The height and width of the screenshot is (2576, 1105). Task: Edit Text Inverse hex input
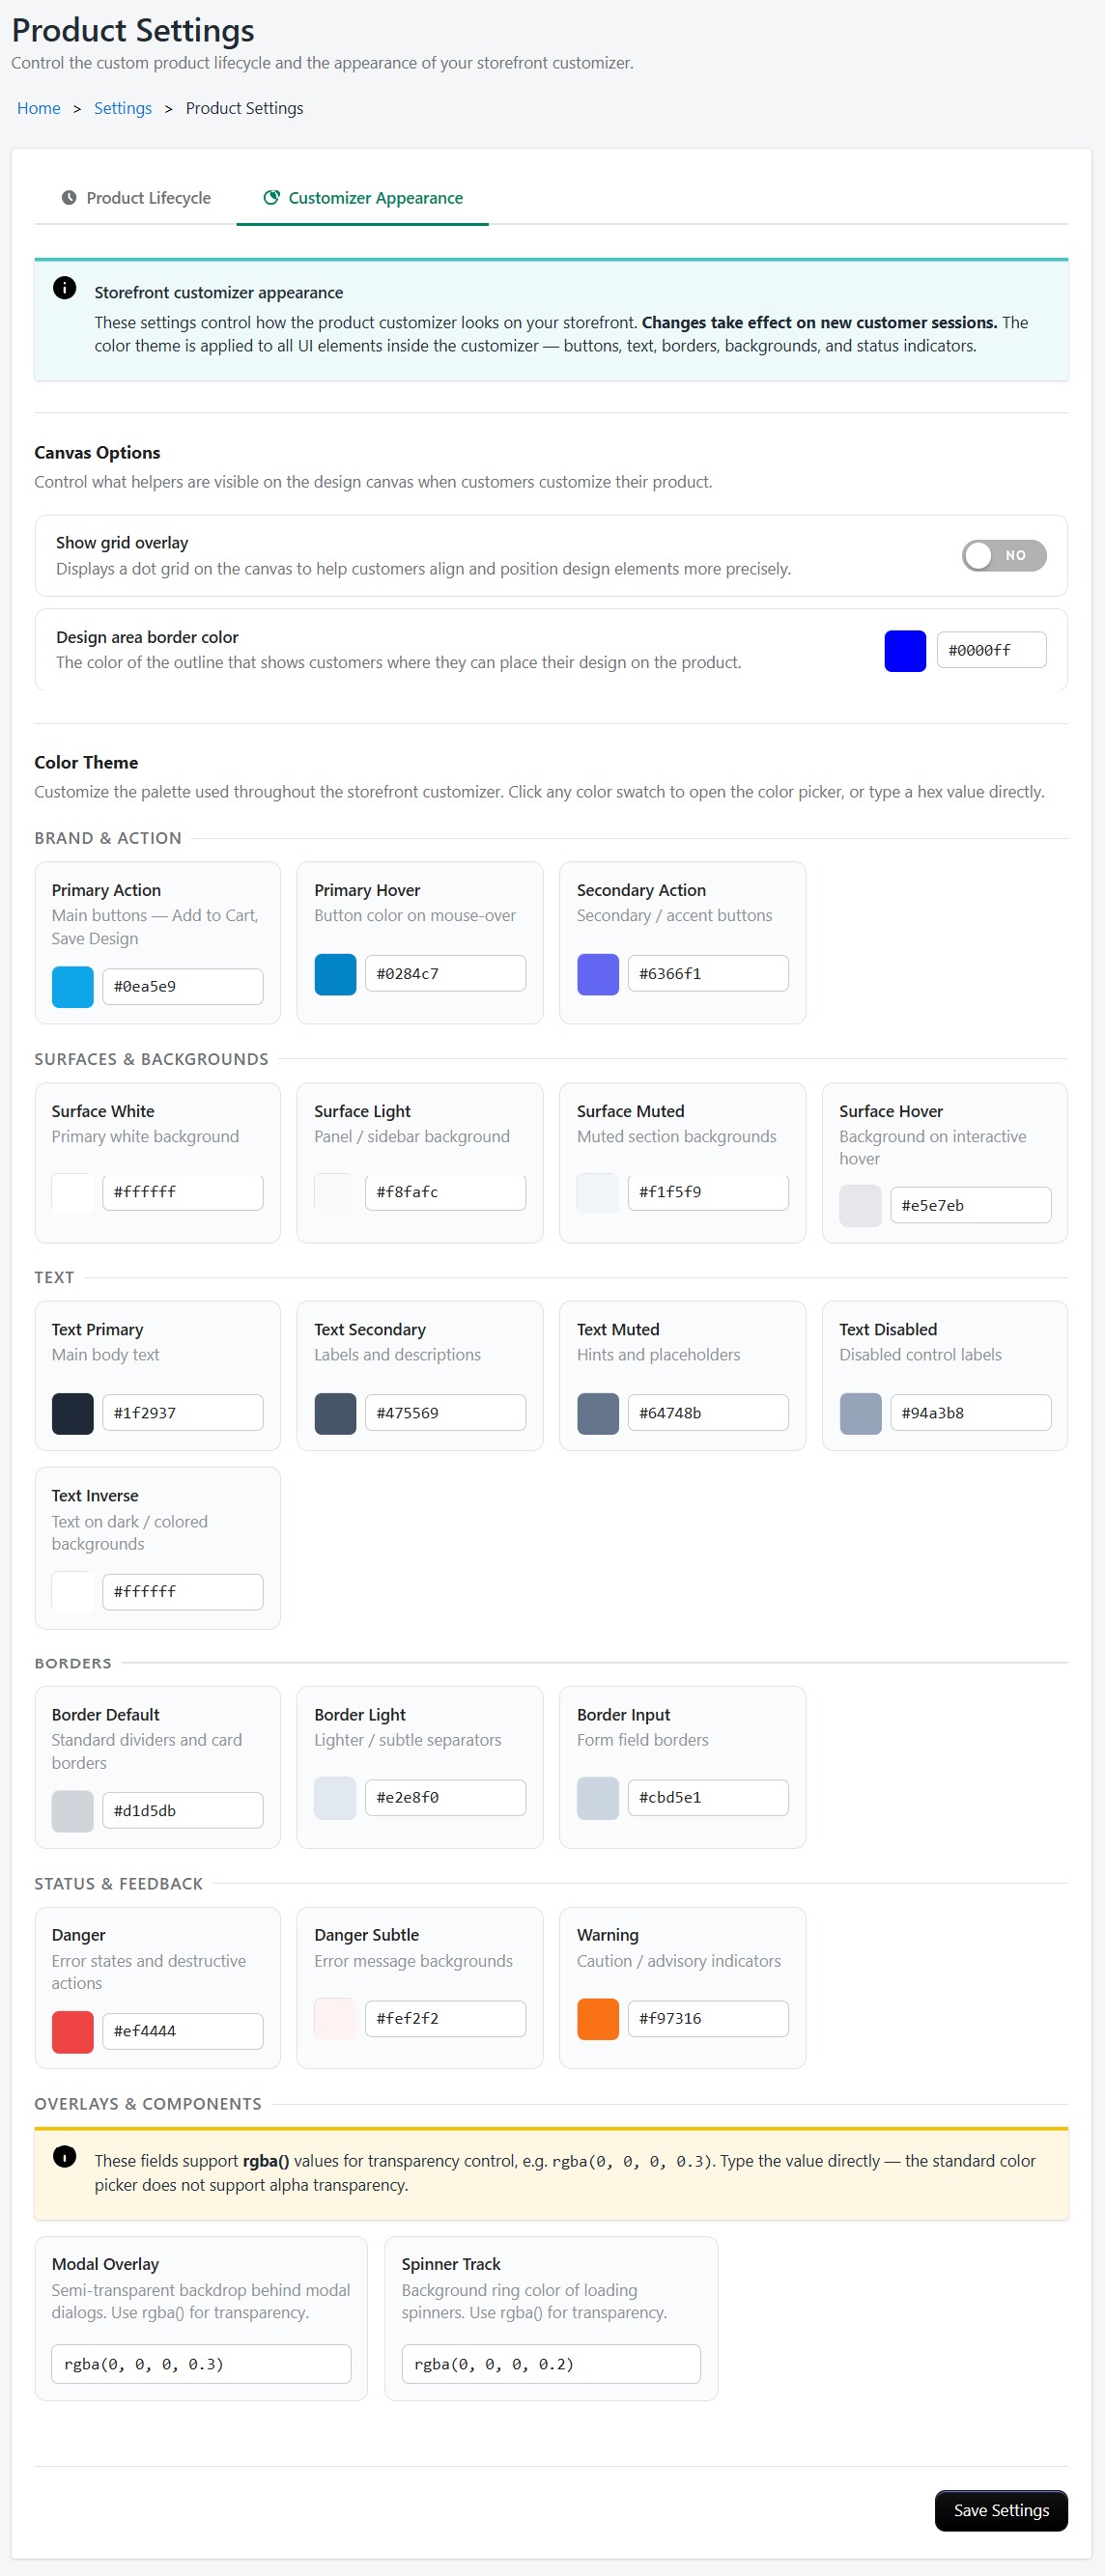(x=183, y=1592)
